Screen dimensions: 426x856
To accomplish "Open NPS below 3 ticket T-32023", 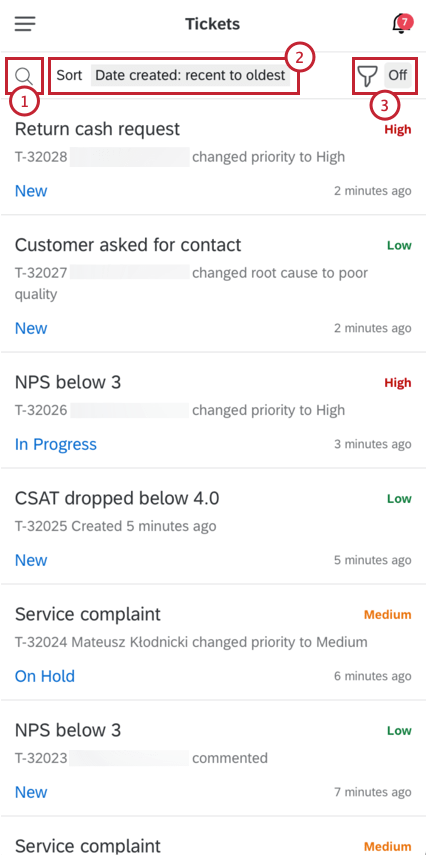I will tap(213, 759).
